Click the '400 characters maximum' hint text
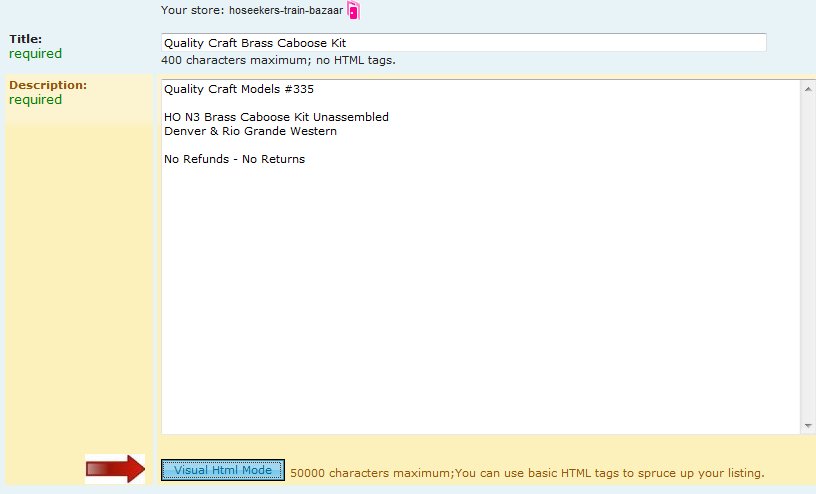This screenshot has height=494, width=816. (278, 60)
